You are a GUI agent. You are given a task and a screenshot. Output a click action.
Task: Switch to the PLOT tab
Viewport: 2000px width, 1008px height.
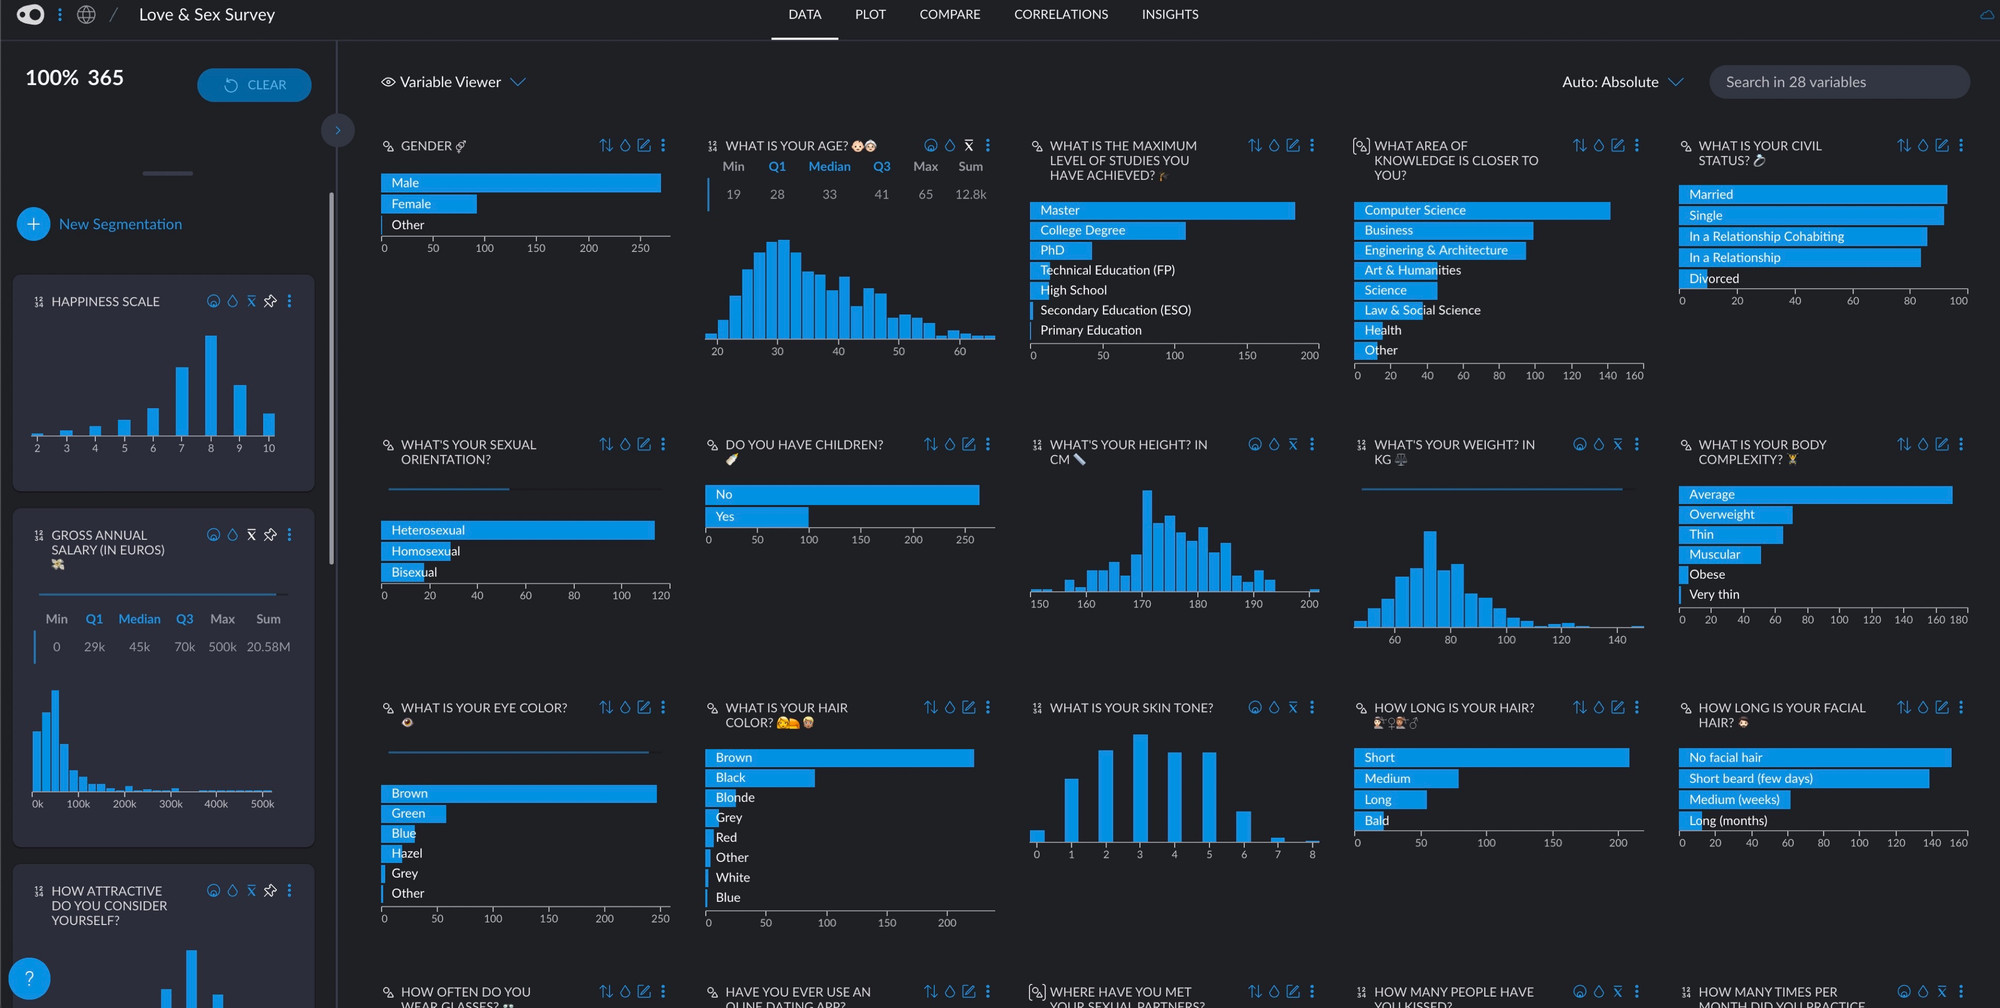870,15
